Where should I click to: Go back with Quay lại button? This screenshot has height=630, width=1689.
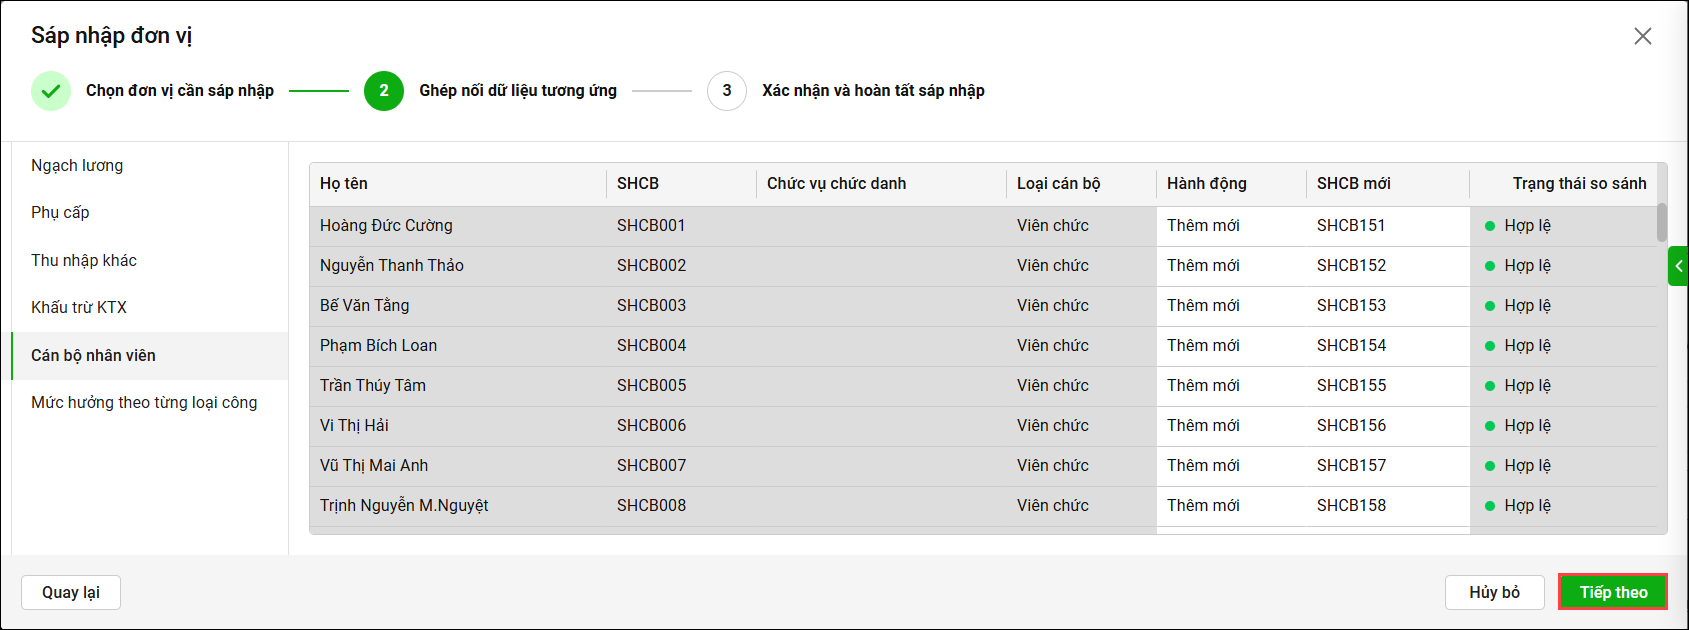pyautogui.click(x=71, y=592)
